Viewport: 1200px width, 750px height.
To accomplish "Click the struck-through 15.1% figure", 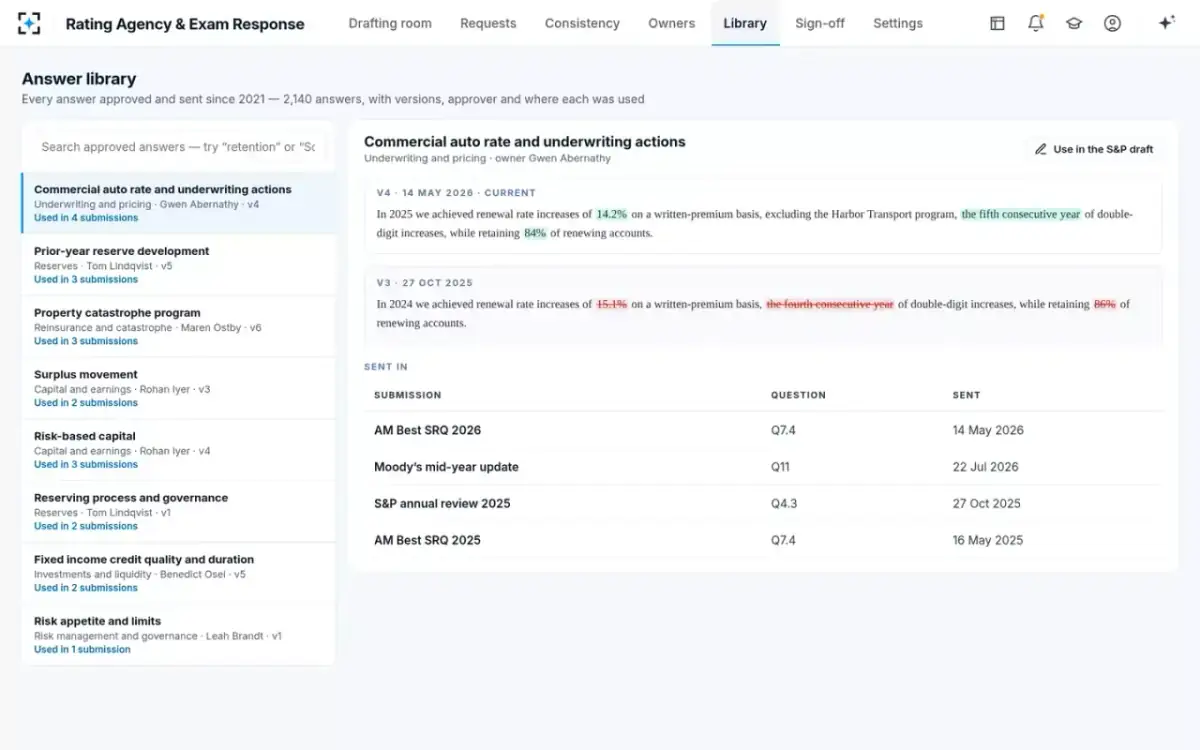I will [612, 304].
